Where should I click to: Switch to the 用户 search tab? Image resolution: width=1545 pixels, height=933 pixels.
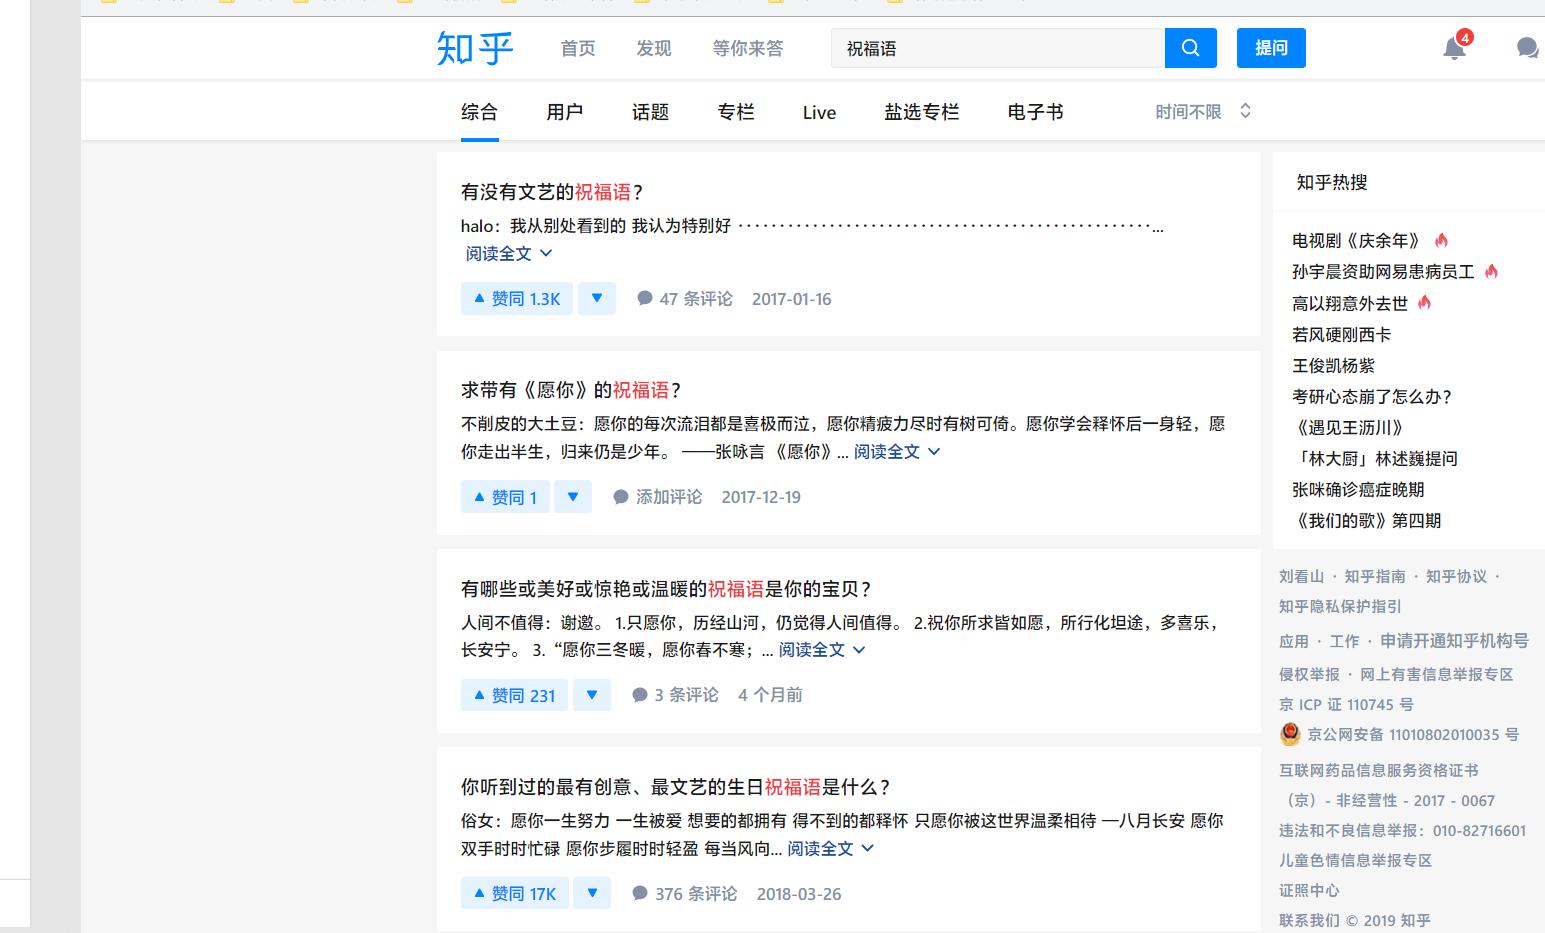pos(564,112)
